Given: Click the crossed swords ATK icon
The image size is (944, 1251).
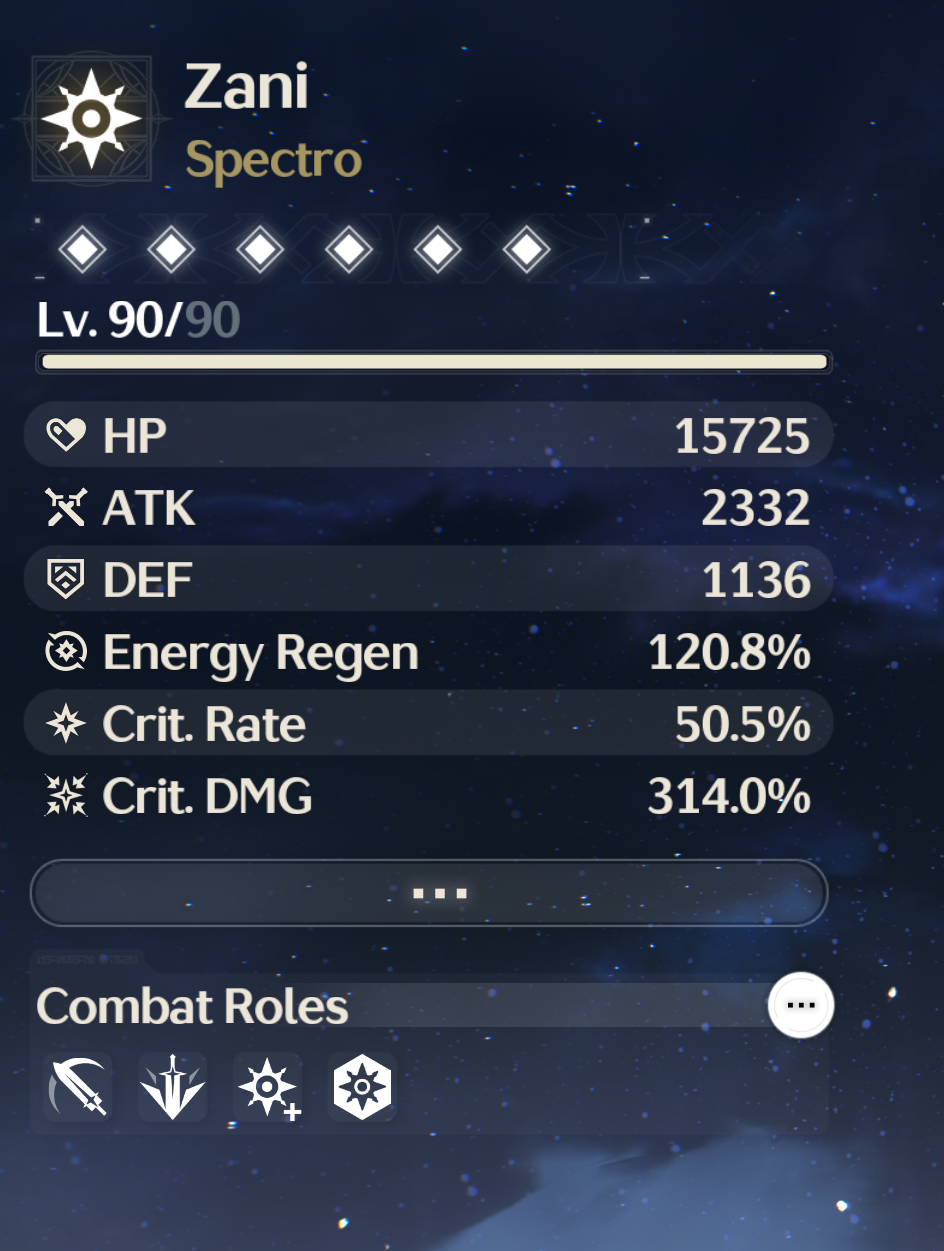Looking at the screenshot, I should 66,508.
